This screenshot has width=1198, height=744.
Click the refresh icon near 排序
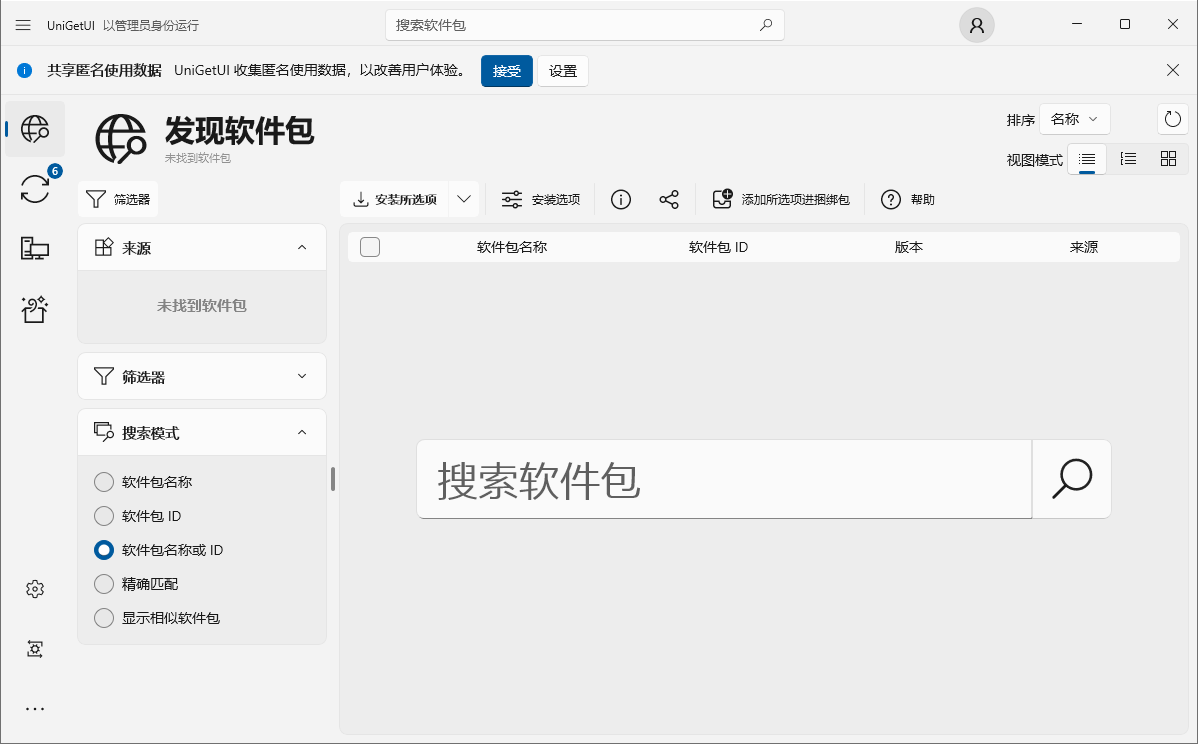[x=1172, y=119]
